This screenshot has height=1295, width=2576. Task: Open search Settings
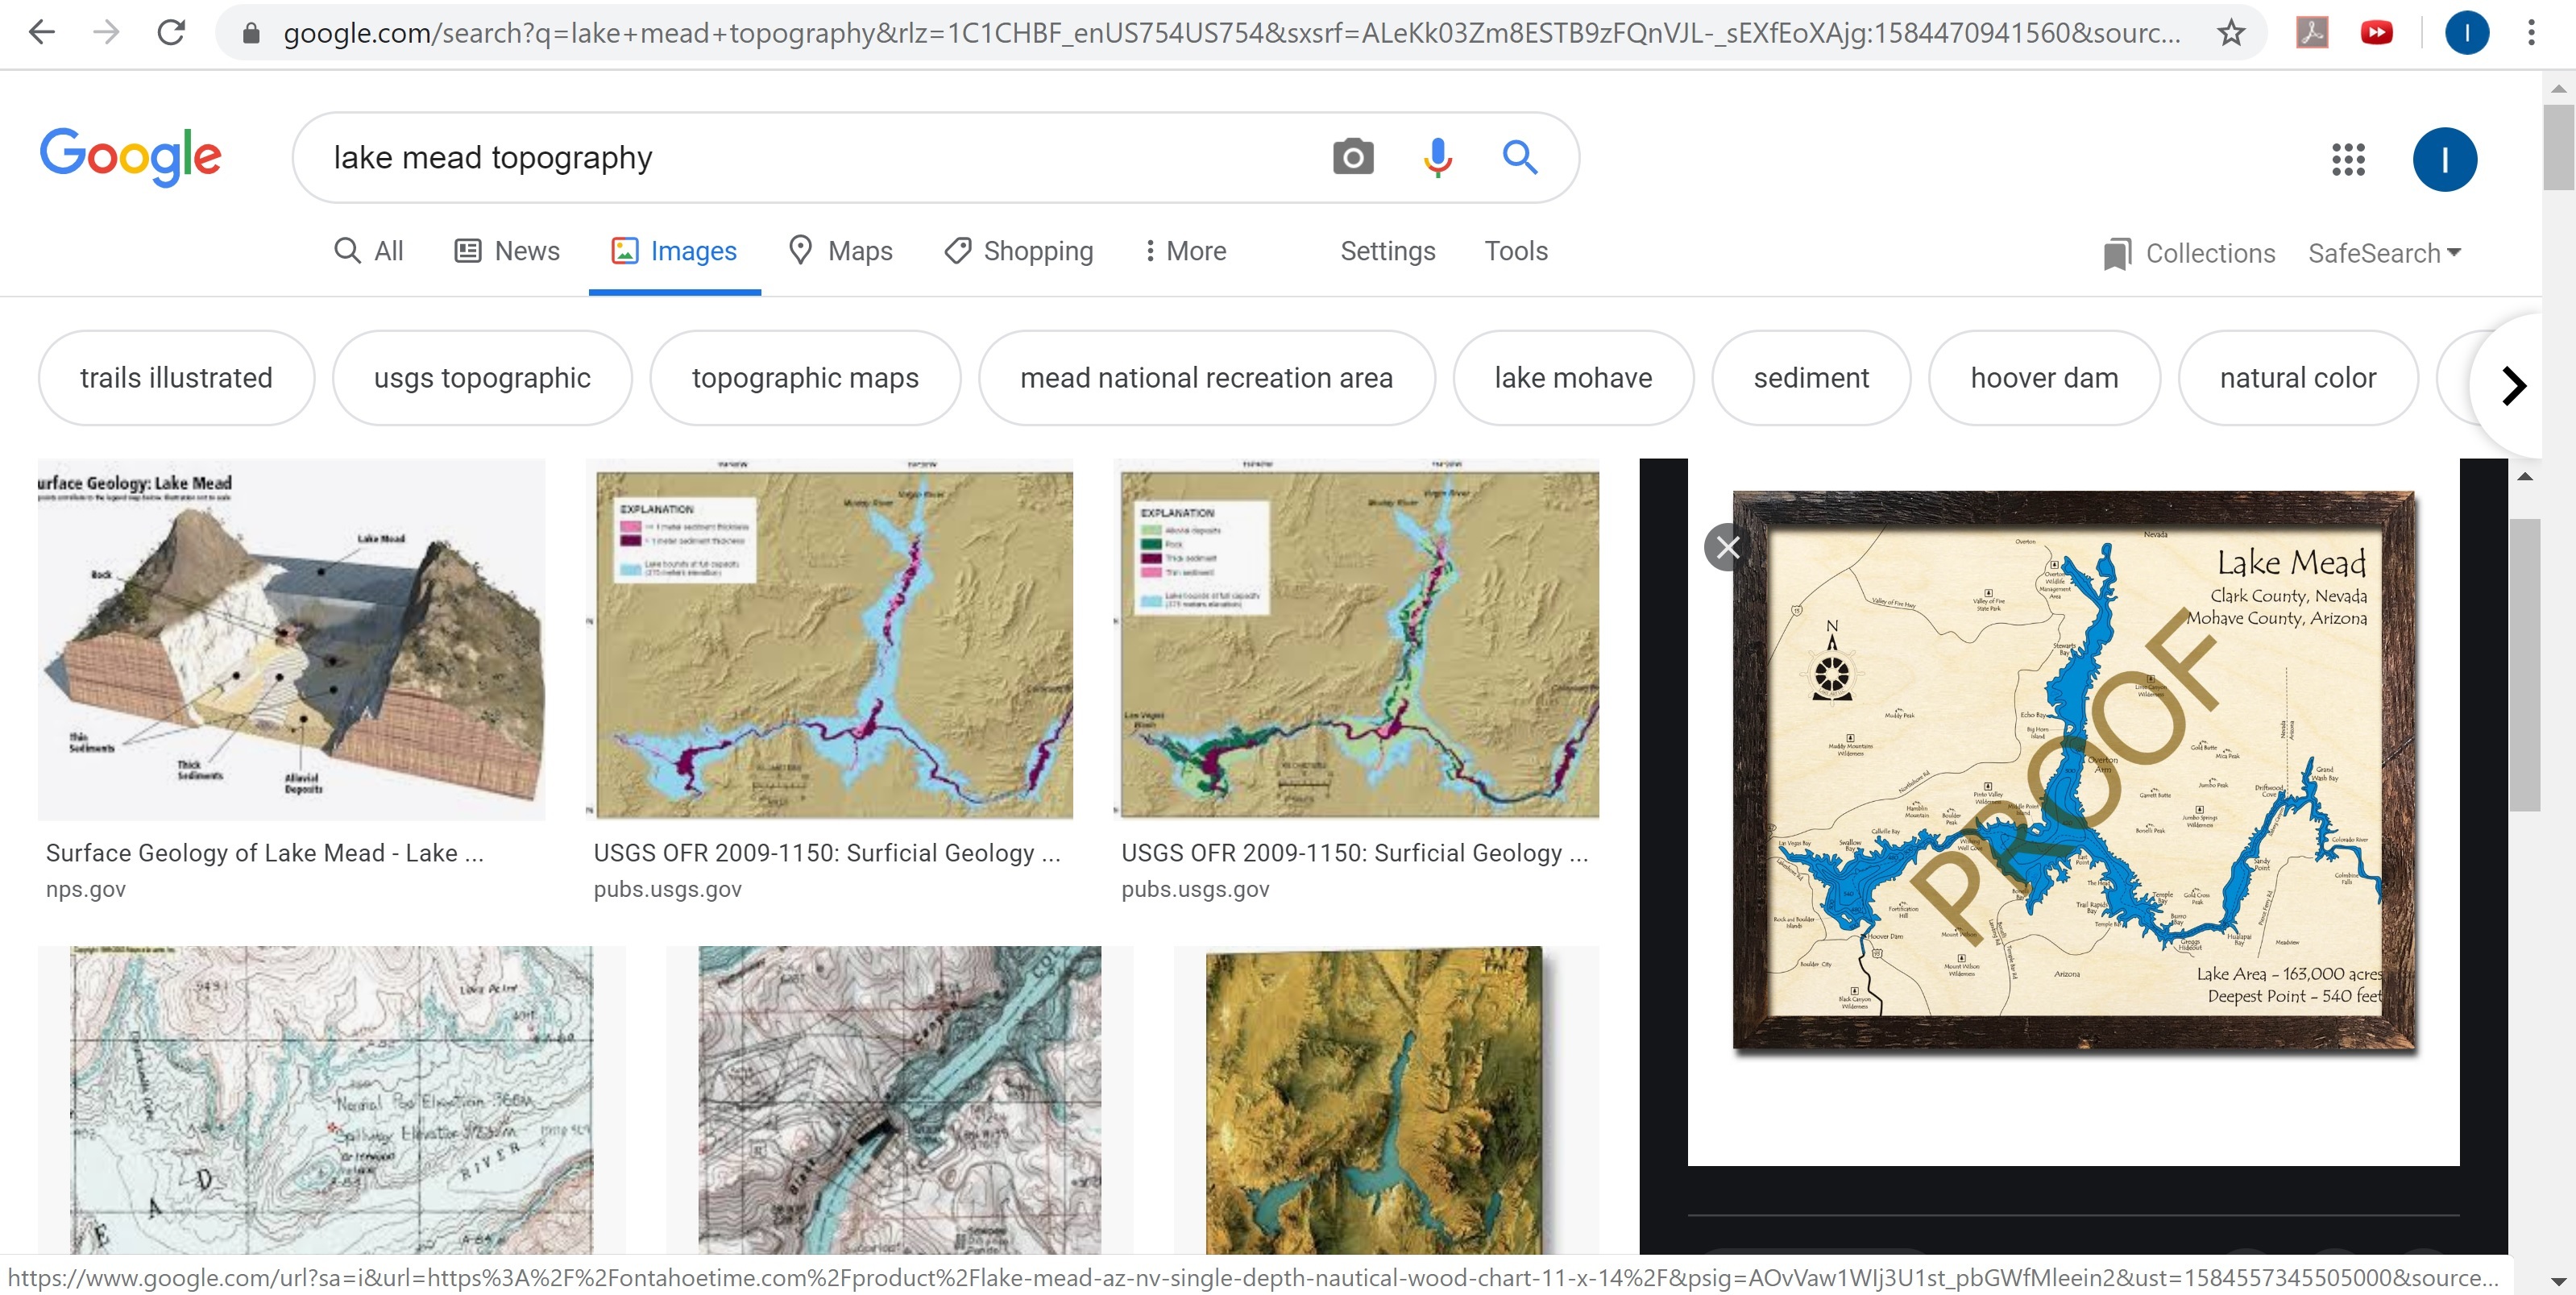click(x=1387, y=251)
